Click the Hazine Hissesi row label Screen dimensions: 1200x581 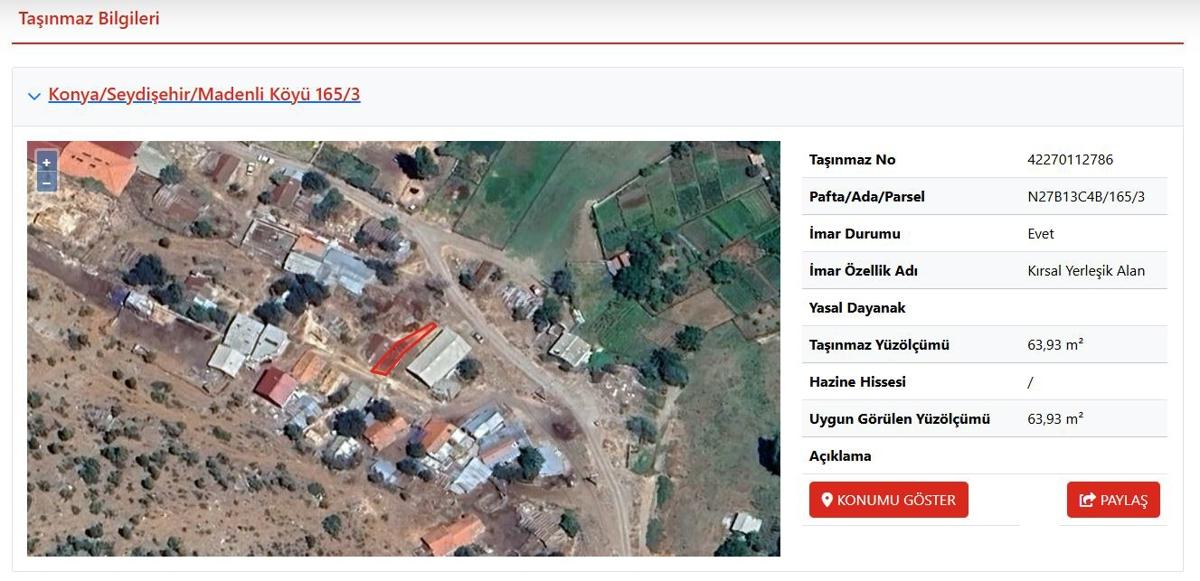(857, 382)
